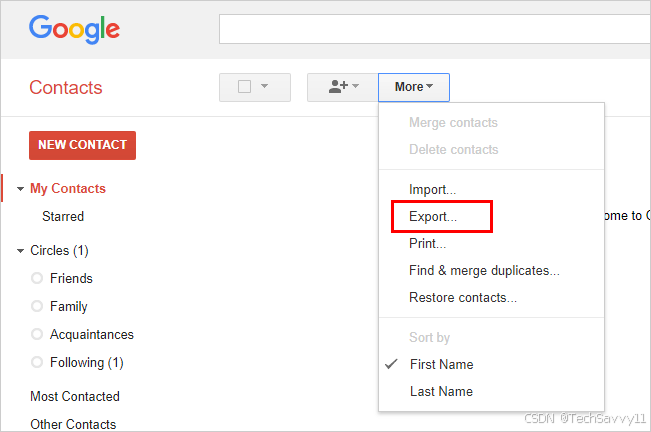
Task: Open the More dropdown button
Action: tap(414, 87)
